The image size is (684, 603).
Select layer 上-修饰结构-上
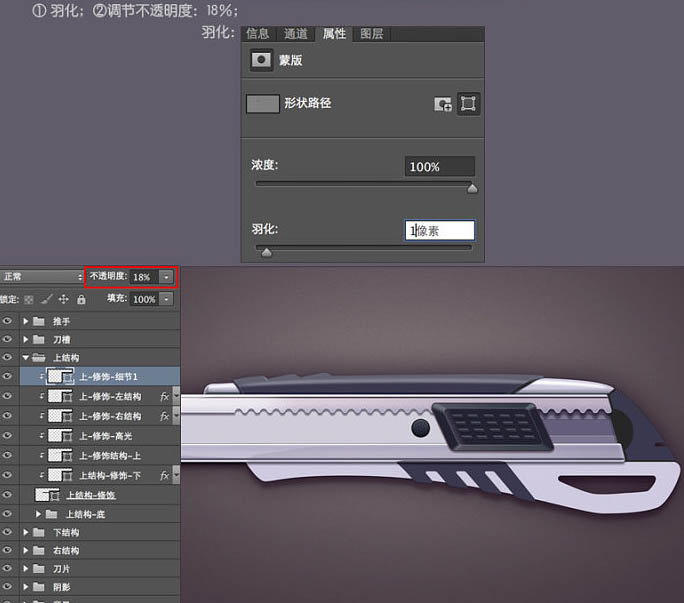[100, 456]
